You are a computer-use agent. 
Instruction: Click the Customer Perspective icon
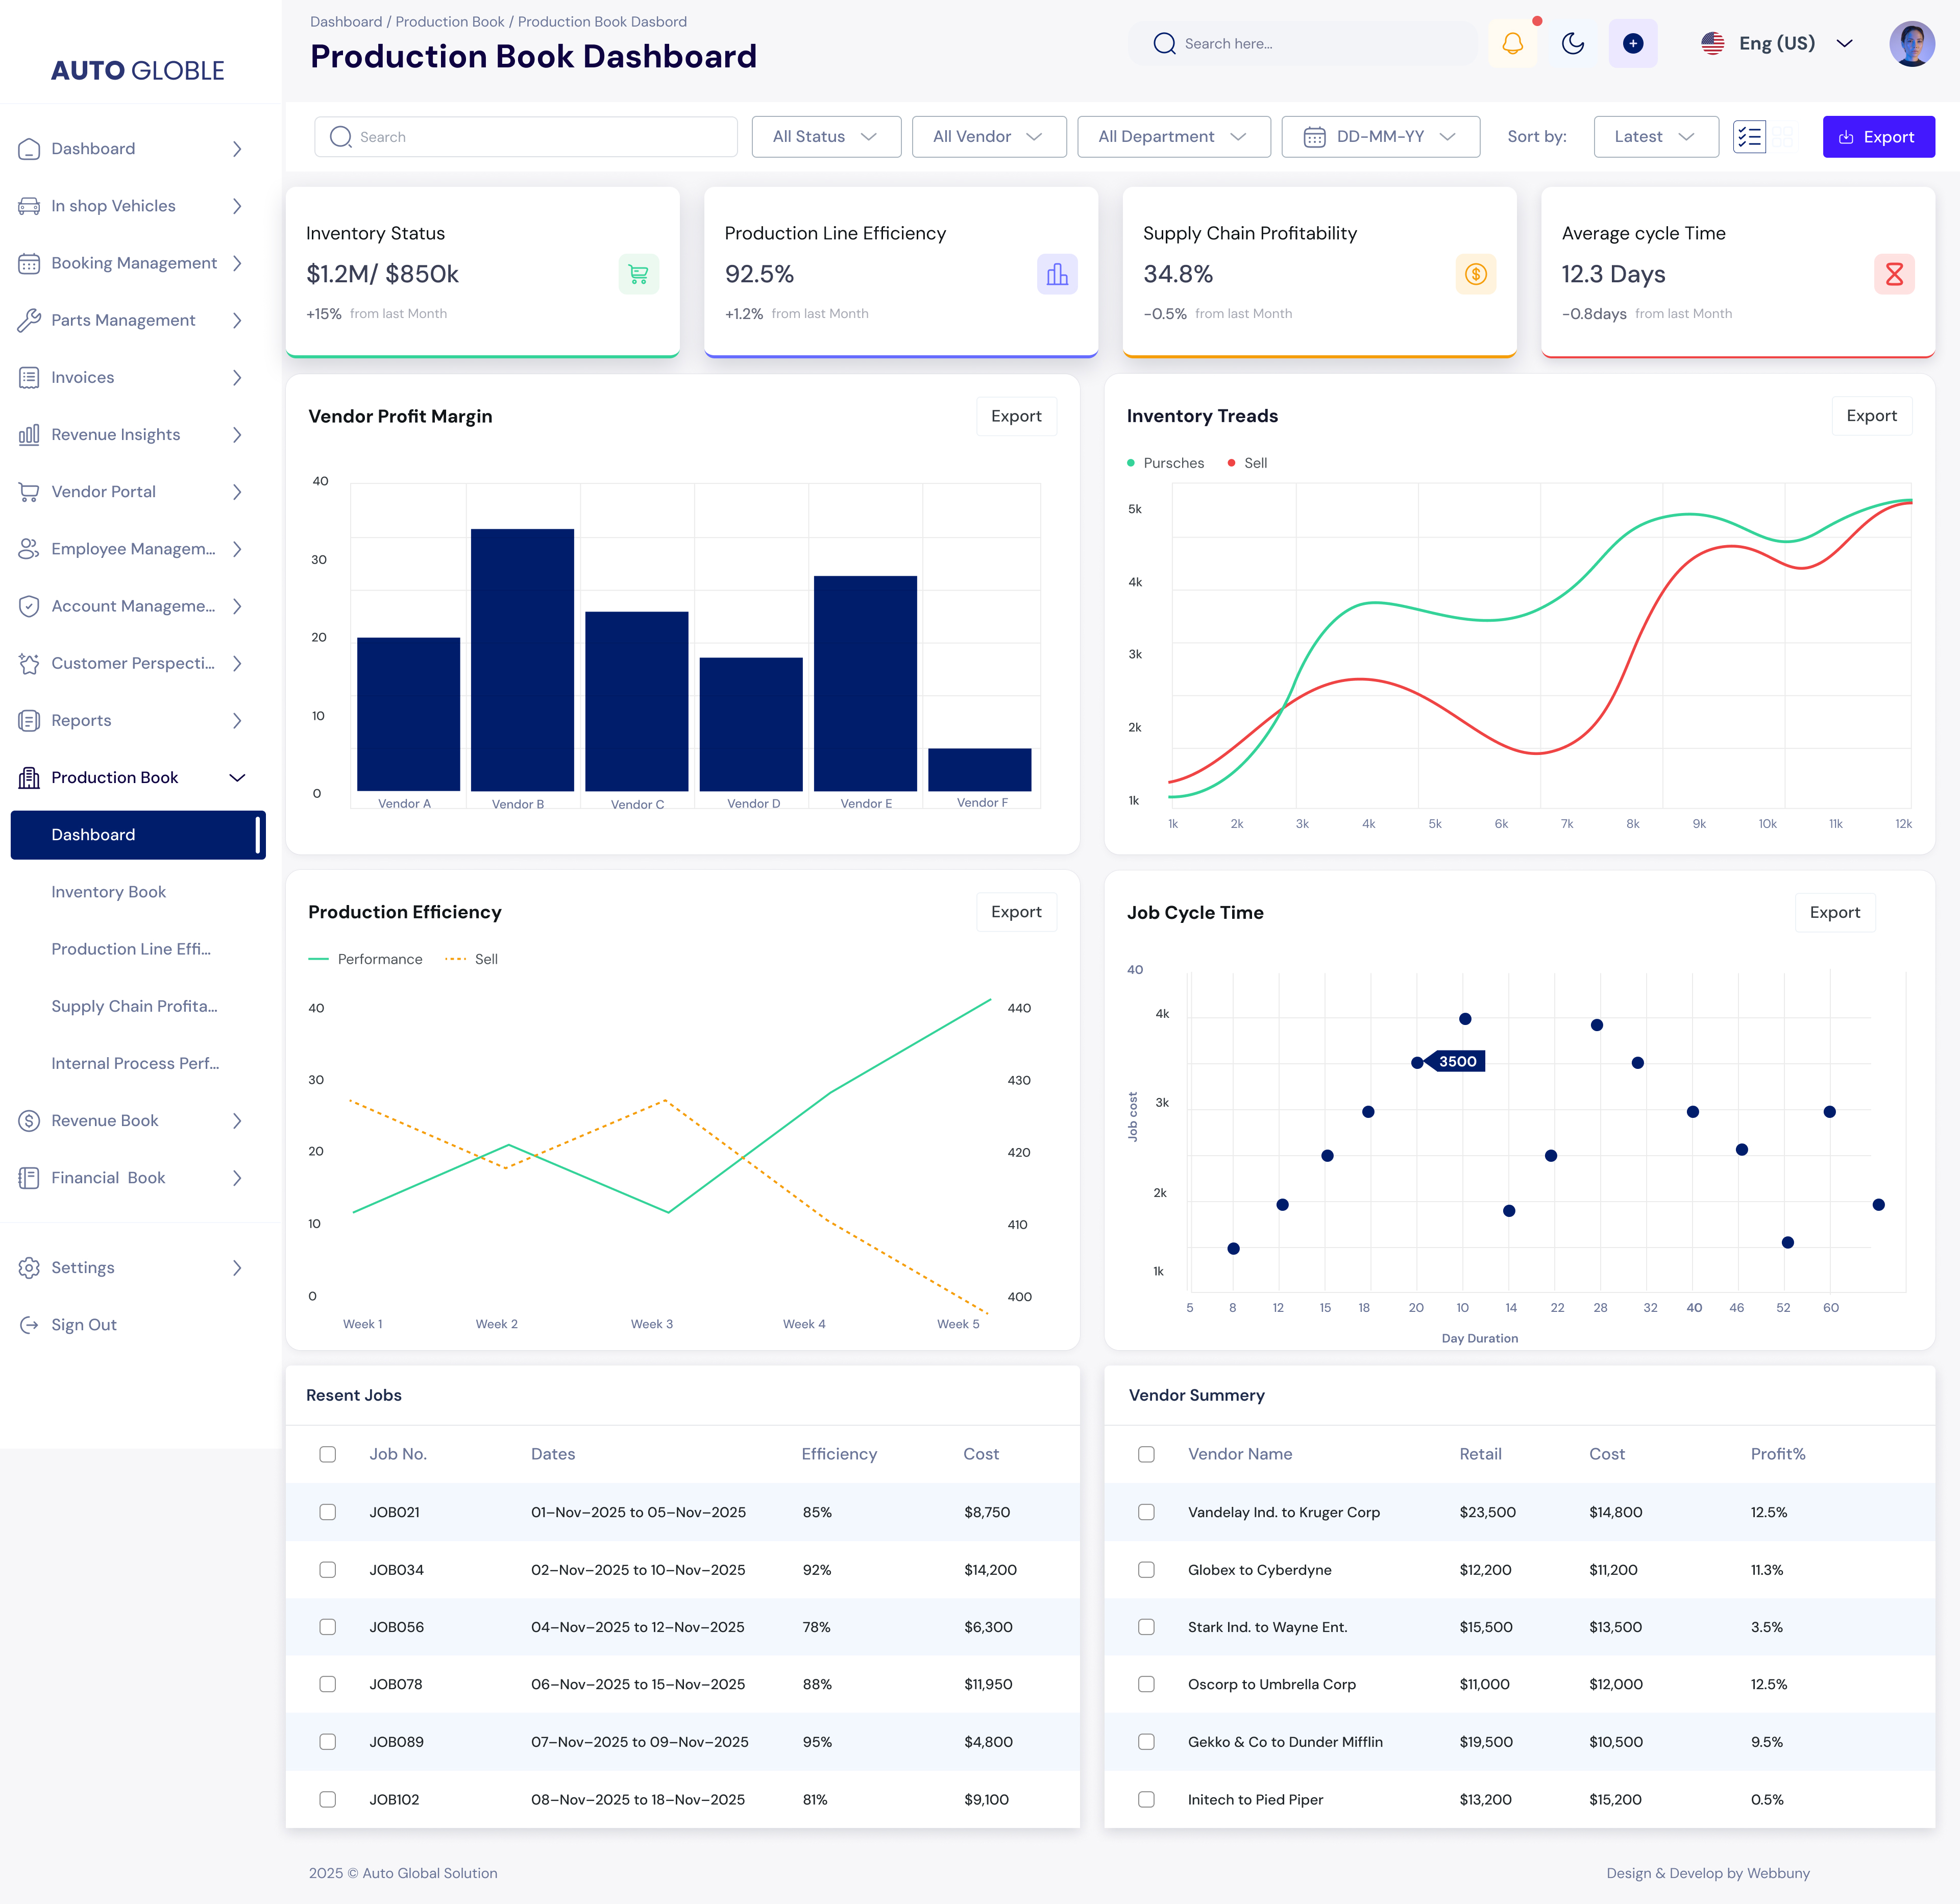tap(29, 663)
